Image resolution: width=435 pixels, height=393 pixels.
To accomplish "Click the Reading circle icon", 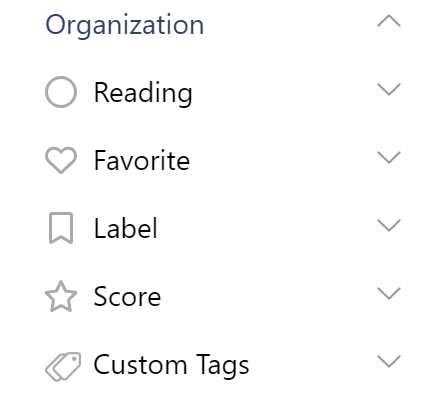I will click(61, 92).
